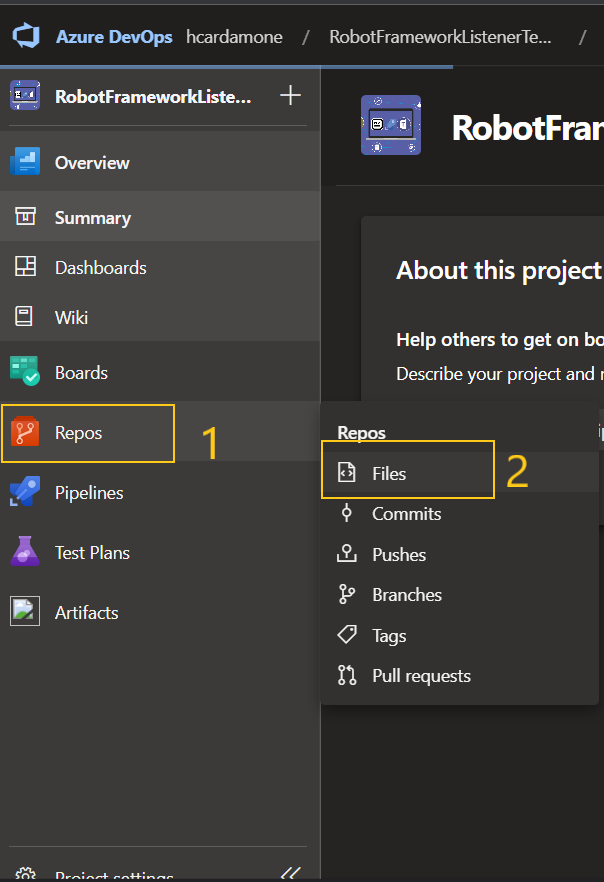
Task: Click the plus icon beside project name
Action: point(290,96)
